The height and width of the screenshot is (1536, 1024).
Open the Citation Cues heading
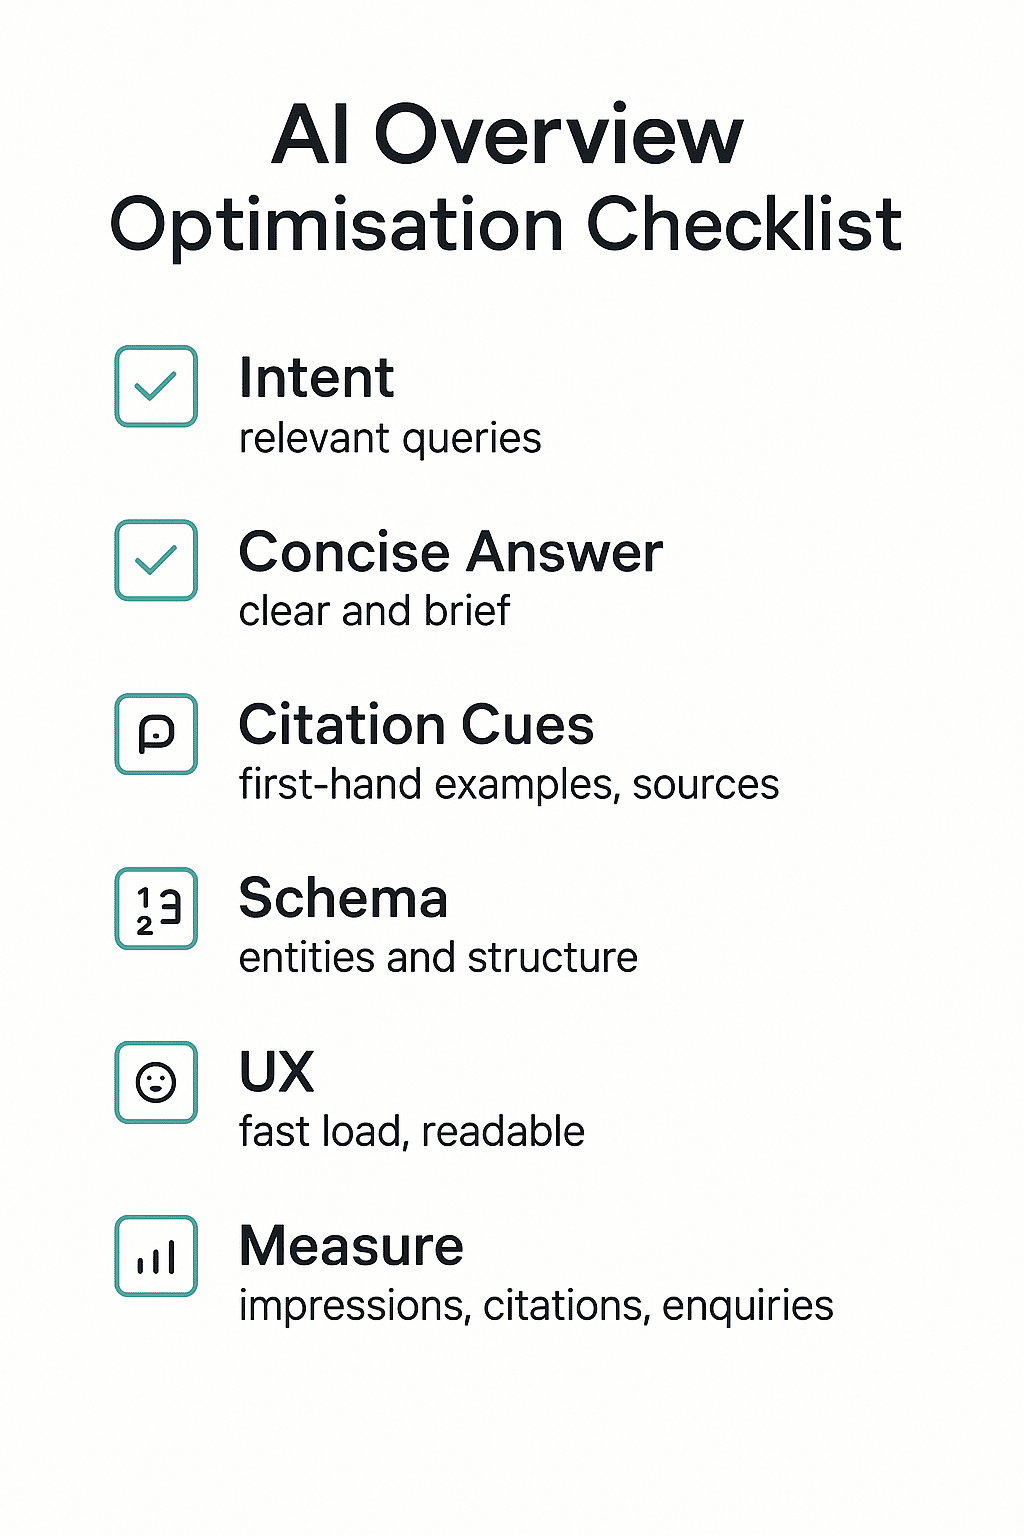click(416, 725)
